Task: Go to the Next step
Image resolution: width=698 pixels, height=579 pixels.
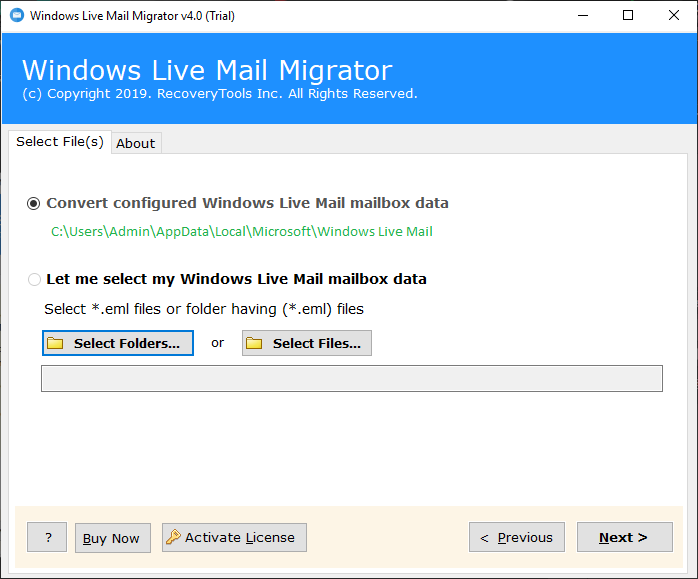Action: (625, 537)
